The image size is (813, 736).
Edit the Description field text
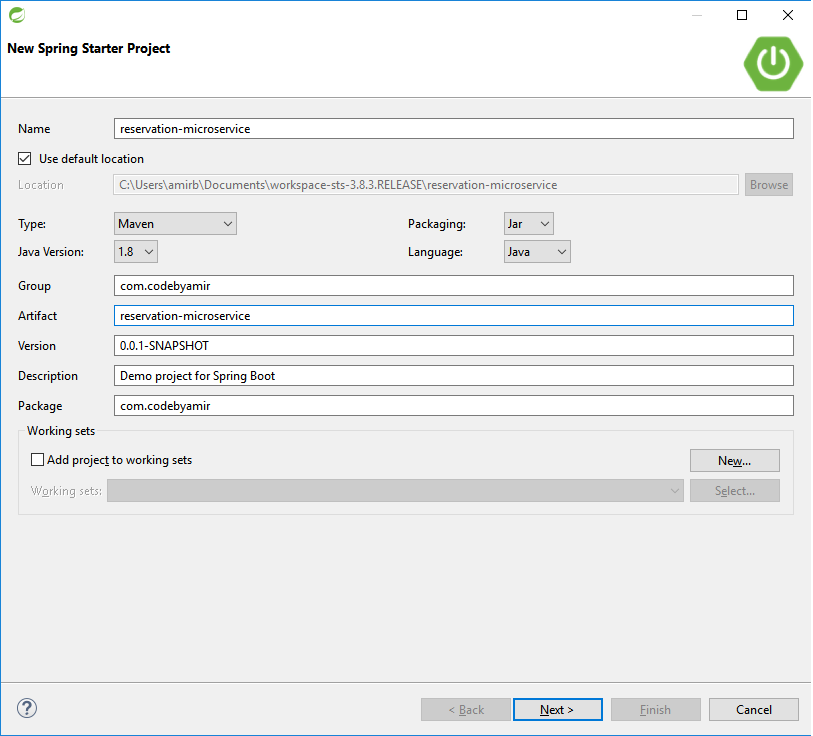point(453,375)
